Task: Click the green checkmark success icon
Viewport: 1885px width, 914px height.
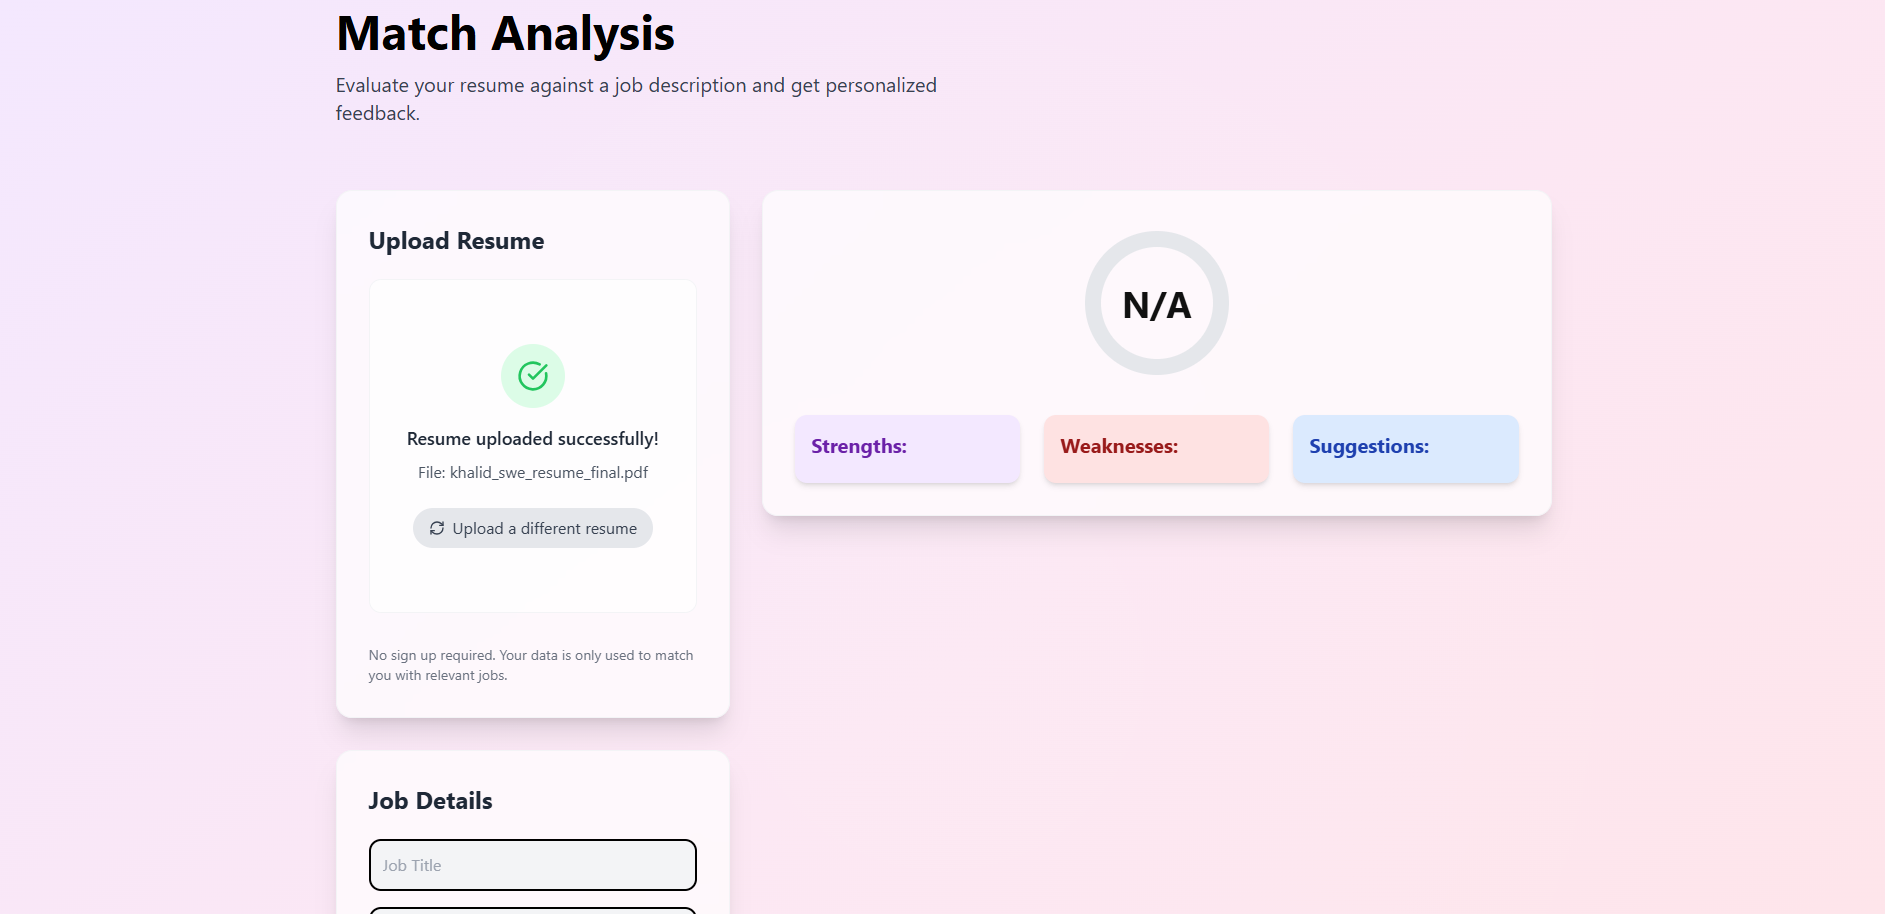Action: click(x=533, y=376)
